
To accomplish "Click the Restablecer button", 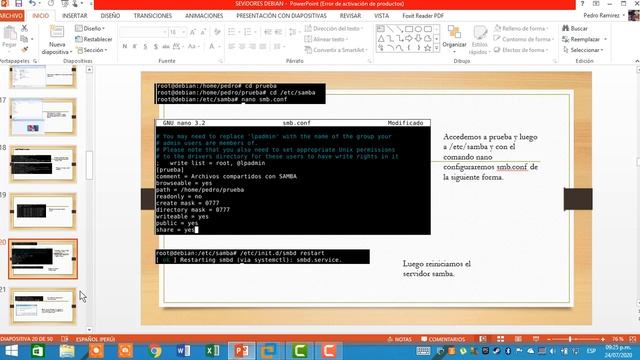I will pos(94,39).
